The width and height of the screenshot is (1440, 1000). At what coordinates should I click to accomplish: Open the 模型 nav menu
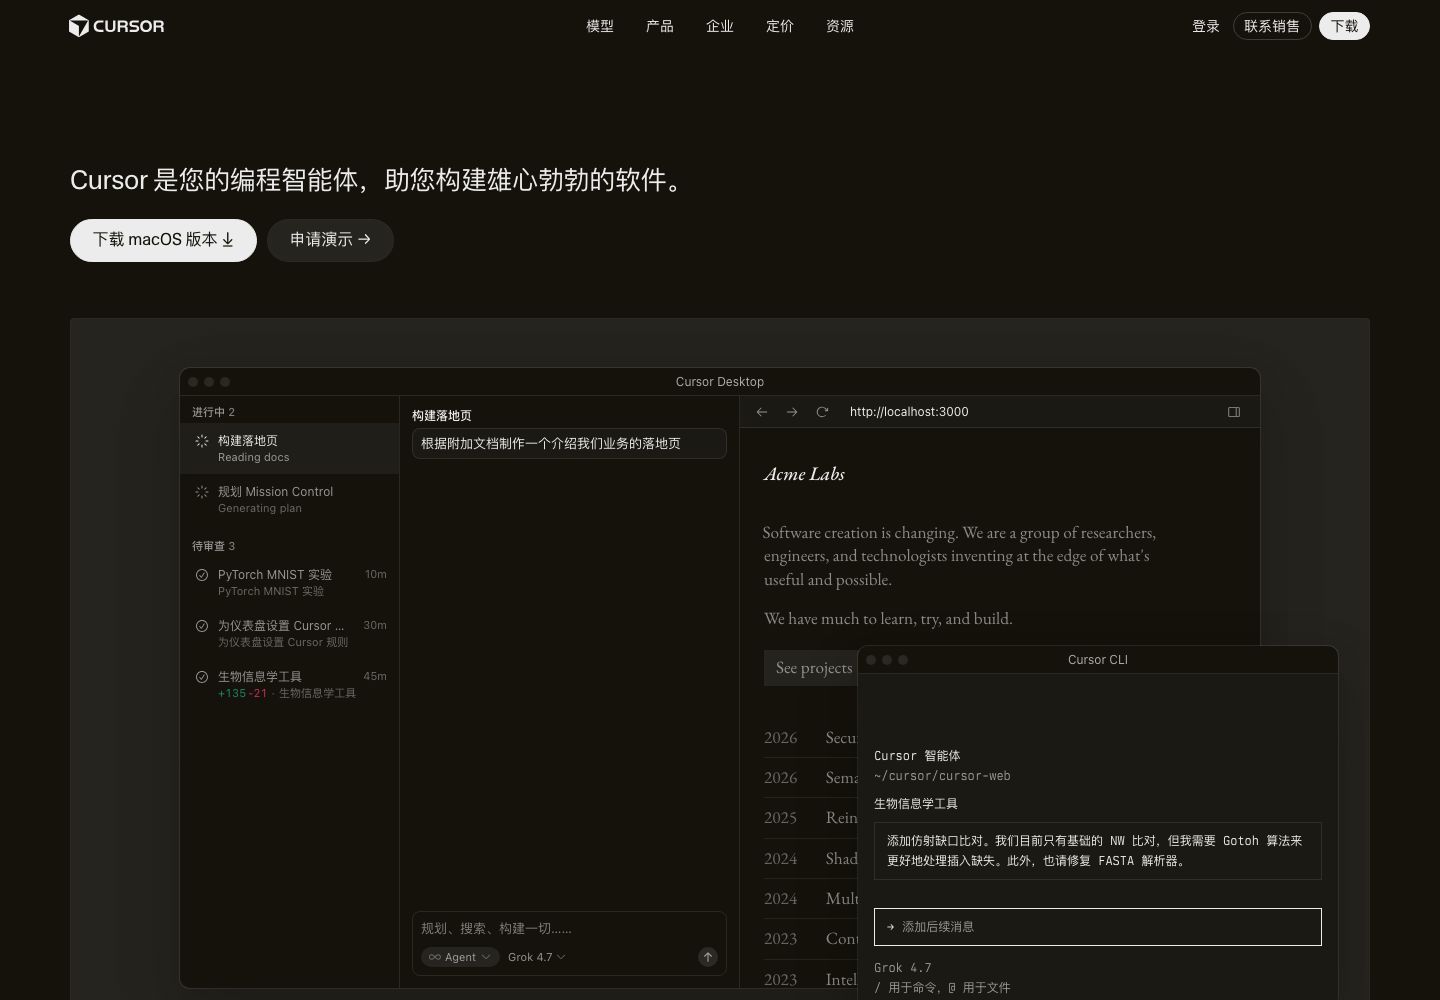pos(600,26)
